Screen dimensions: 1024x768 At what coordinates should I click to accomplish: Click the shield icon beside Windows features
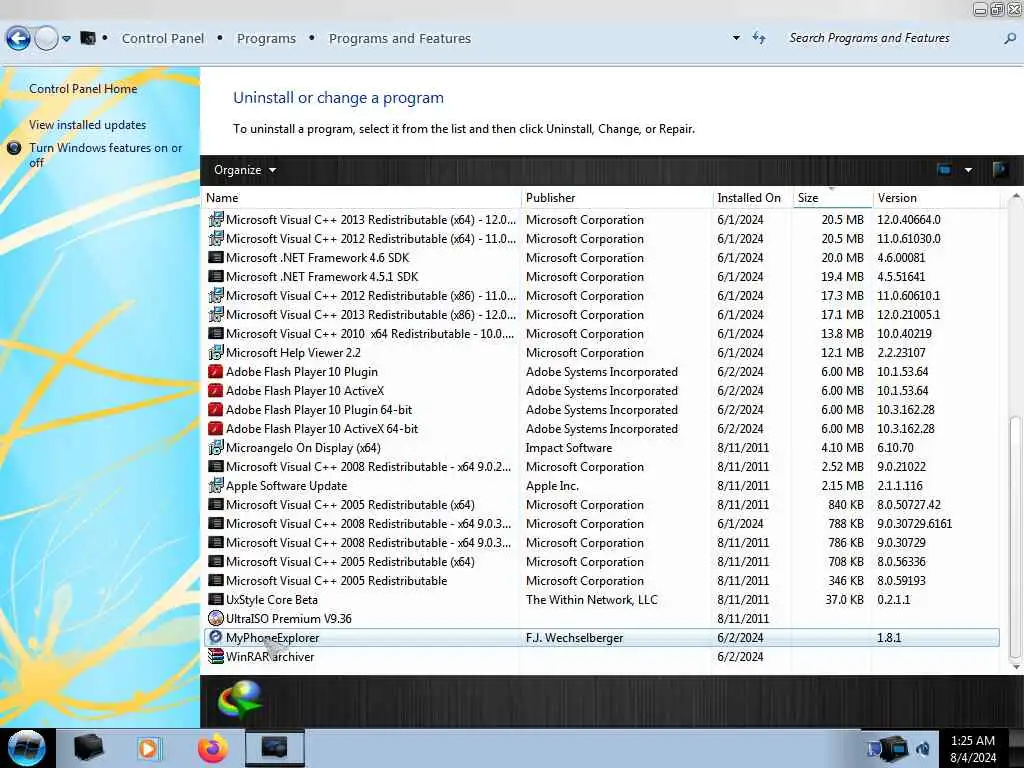pyautogui.click(x=14, y=148)
